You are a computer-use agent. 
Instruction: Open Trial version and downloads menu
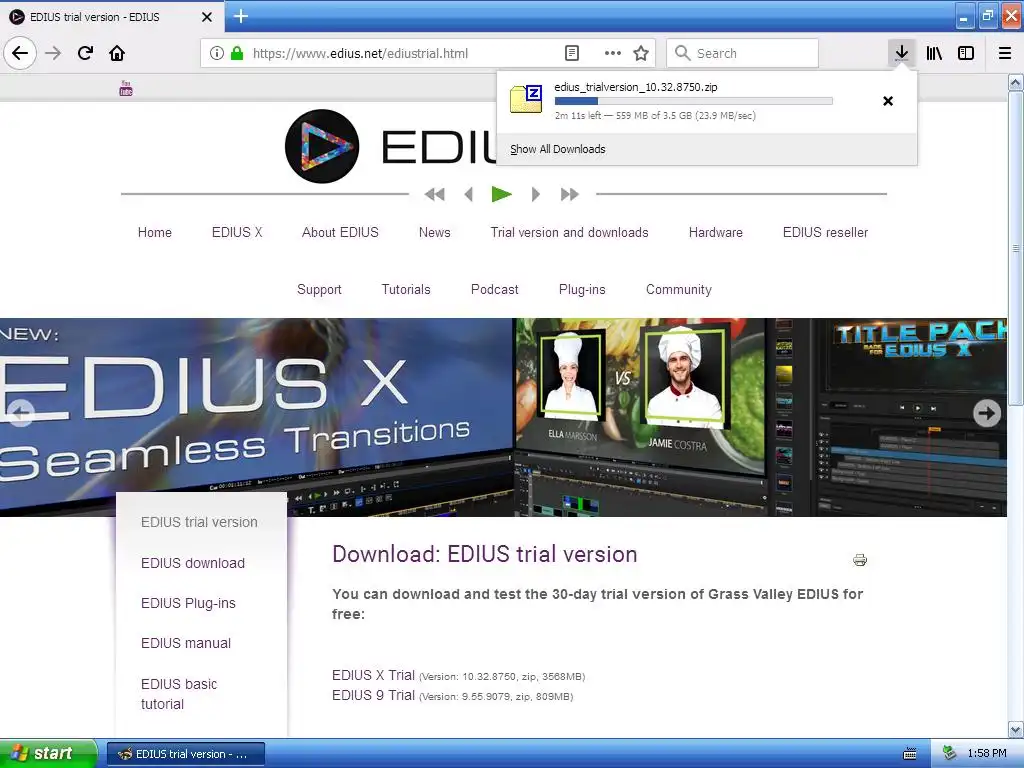click(x=569, y=232)
